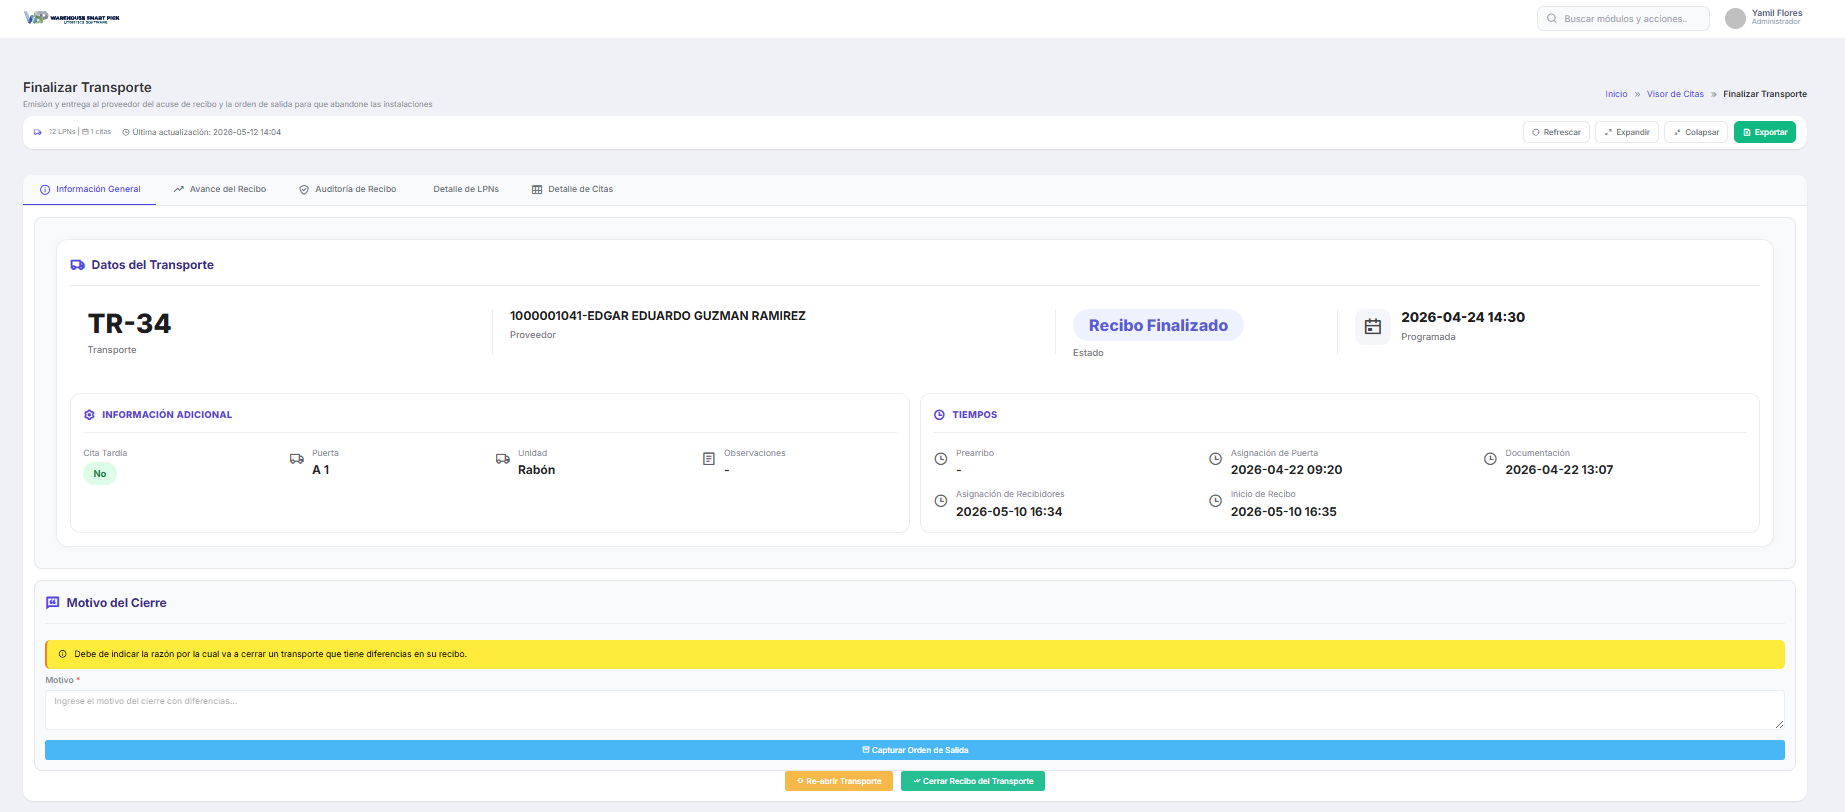Image resolution: width=1845 pixels, height=812 pixels.
Task: Click the time 2026-05-10 16:35
Action: [x=1283, y=512]
